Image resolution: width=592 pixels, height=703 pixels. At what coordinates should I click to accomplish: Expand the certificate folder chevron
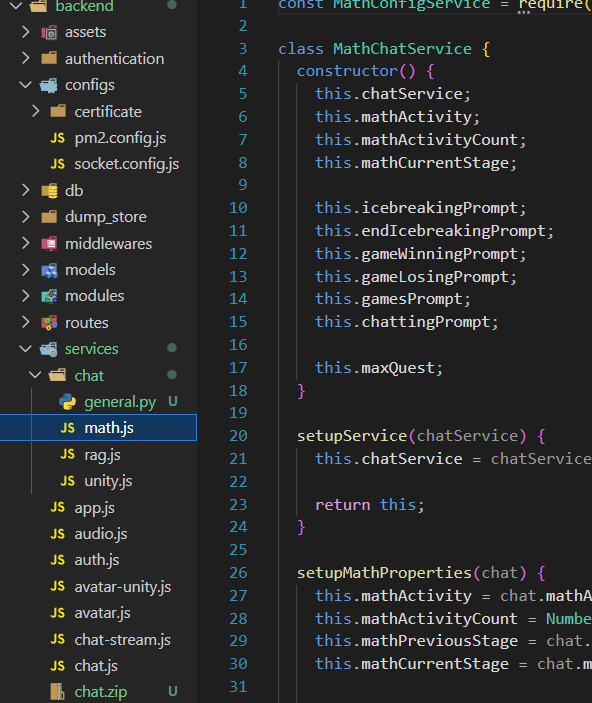click(x=35, y=111)
